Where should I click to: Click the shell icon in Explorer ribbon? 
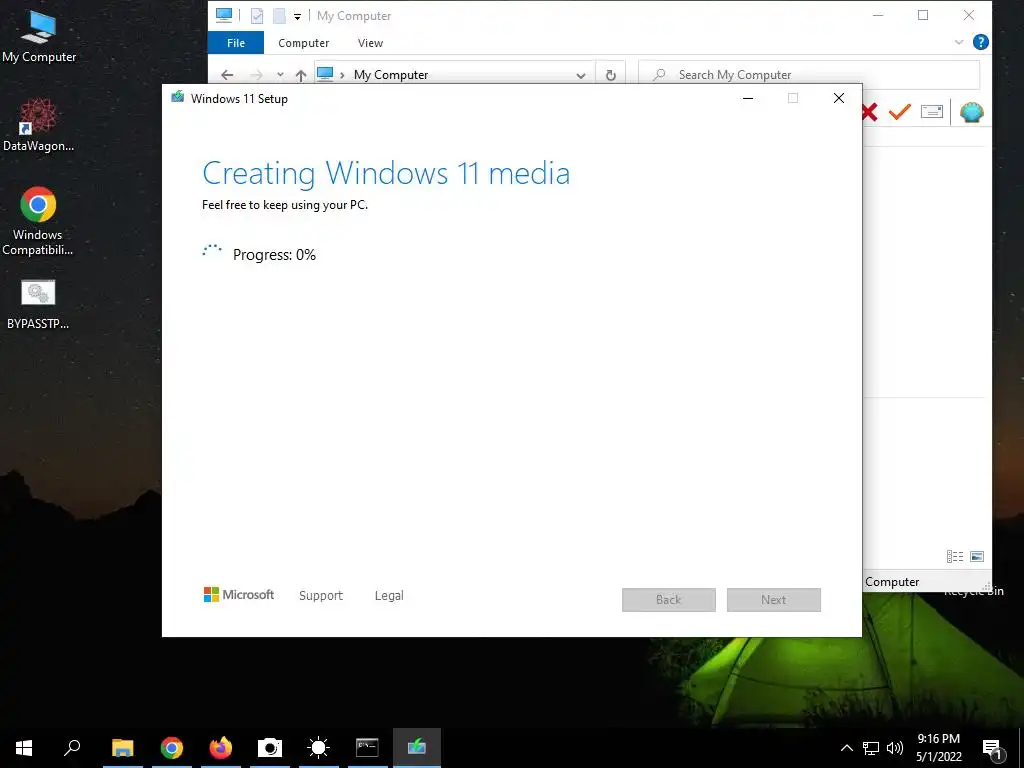pyautogui.click(x=972, y=112)
